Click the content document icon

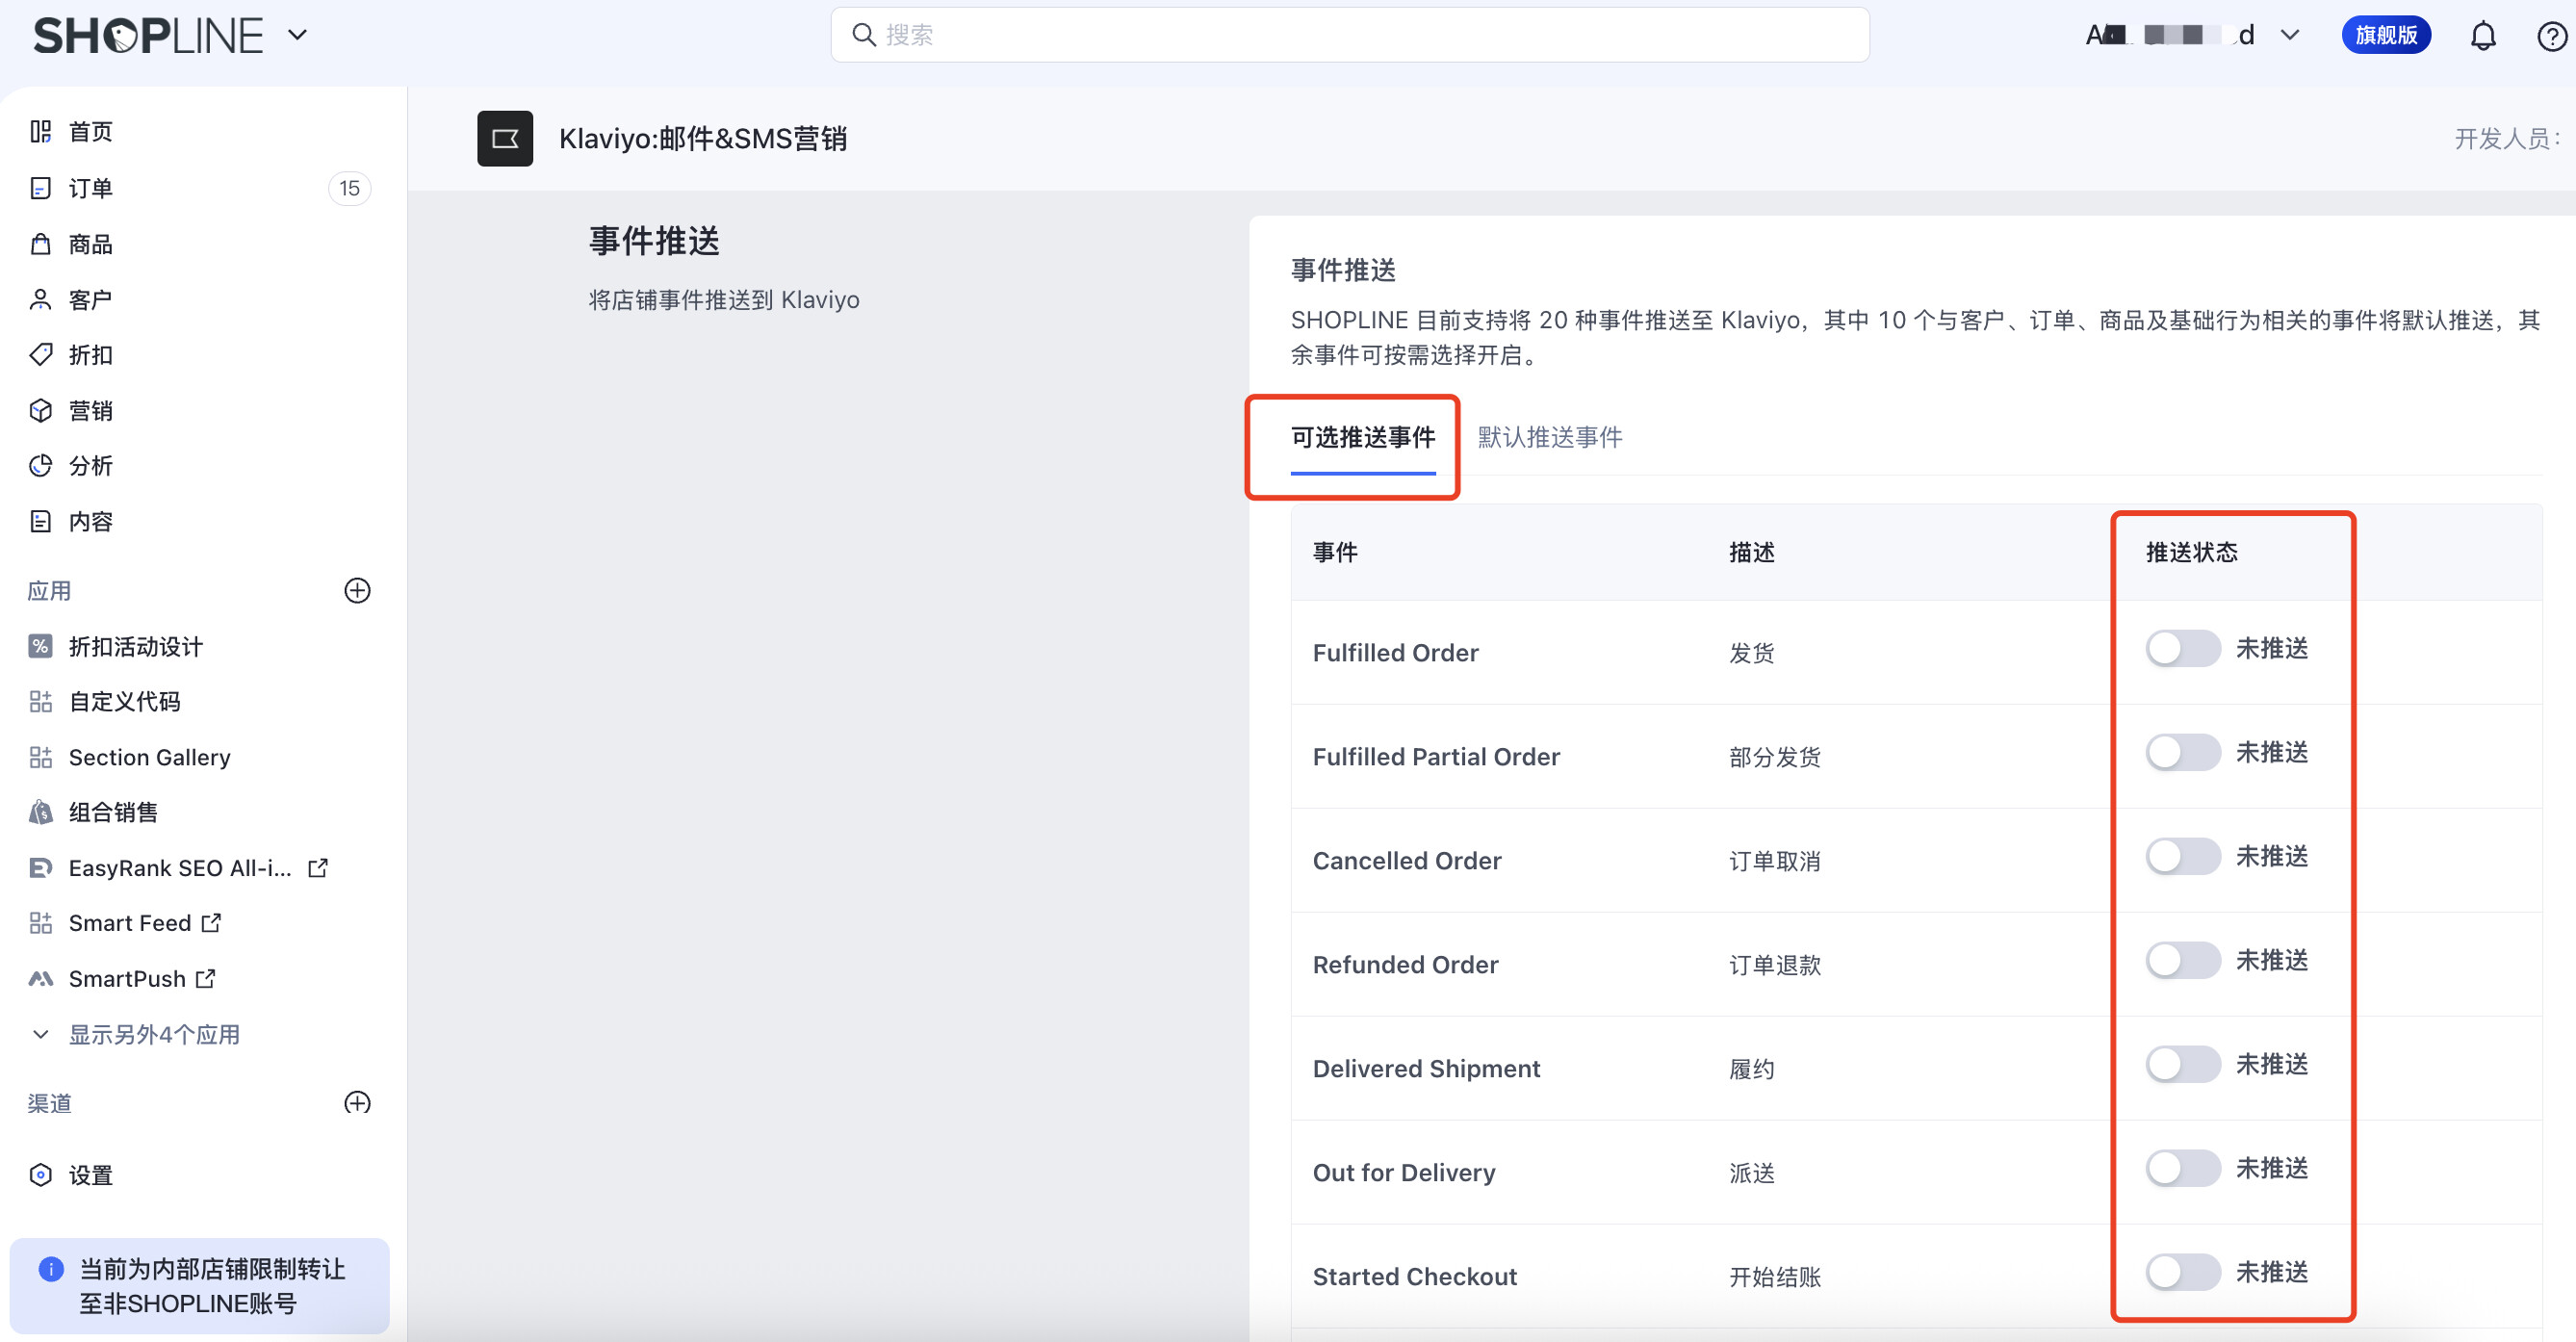tap(40, 521)
